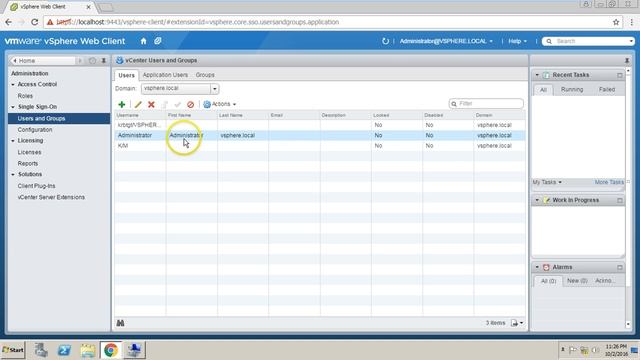Screen dimensions: 640x360
Task: Switch to the Application Users tab
Action: coord(165,75)
